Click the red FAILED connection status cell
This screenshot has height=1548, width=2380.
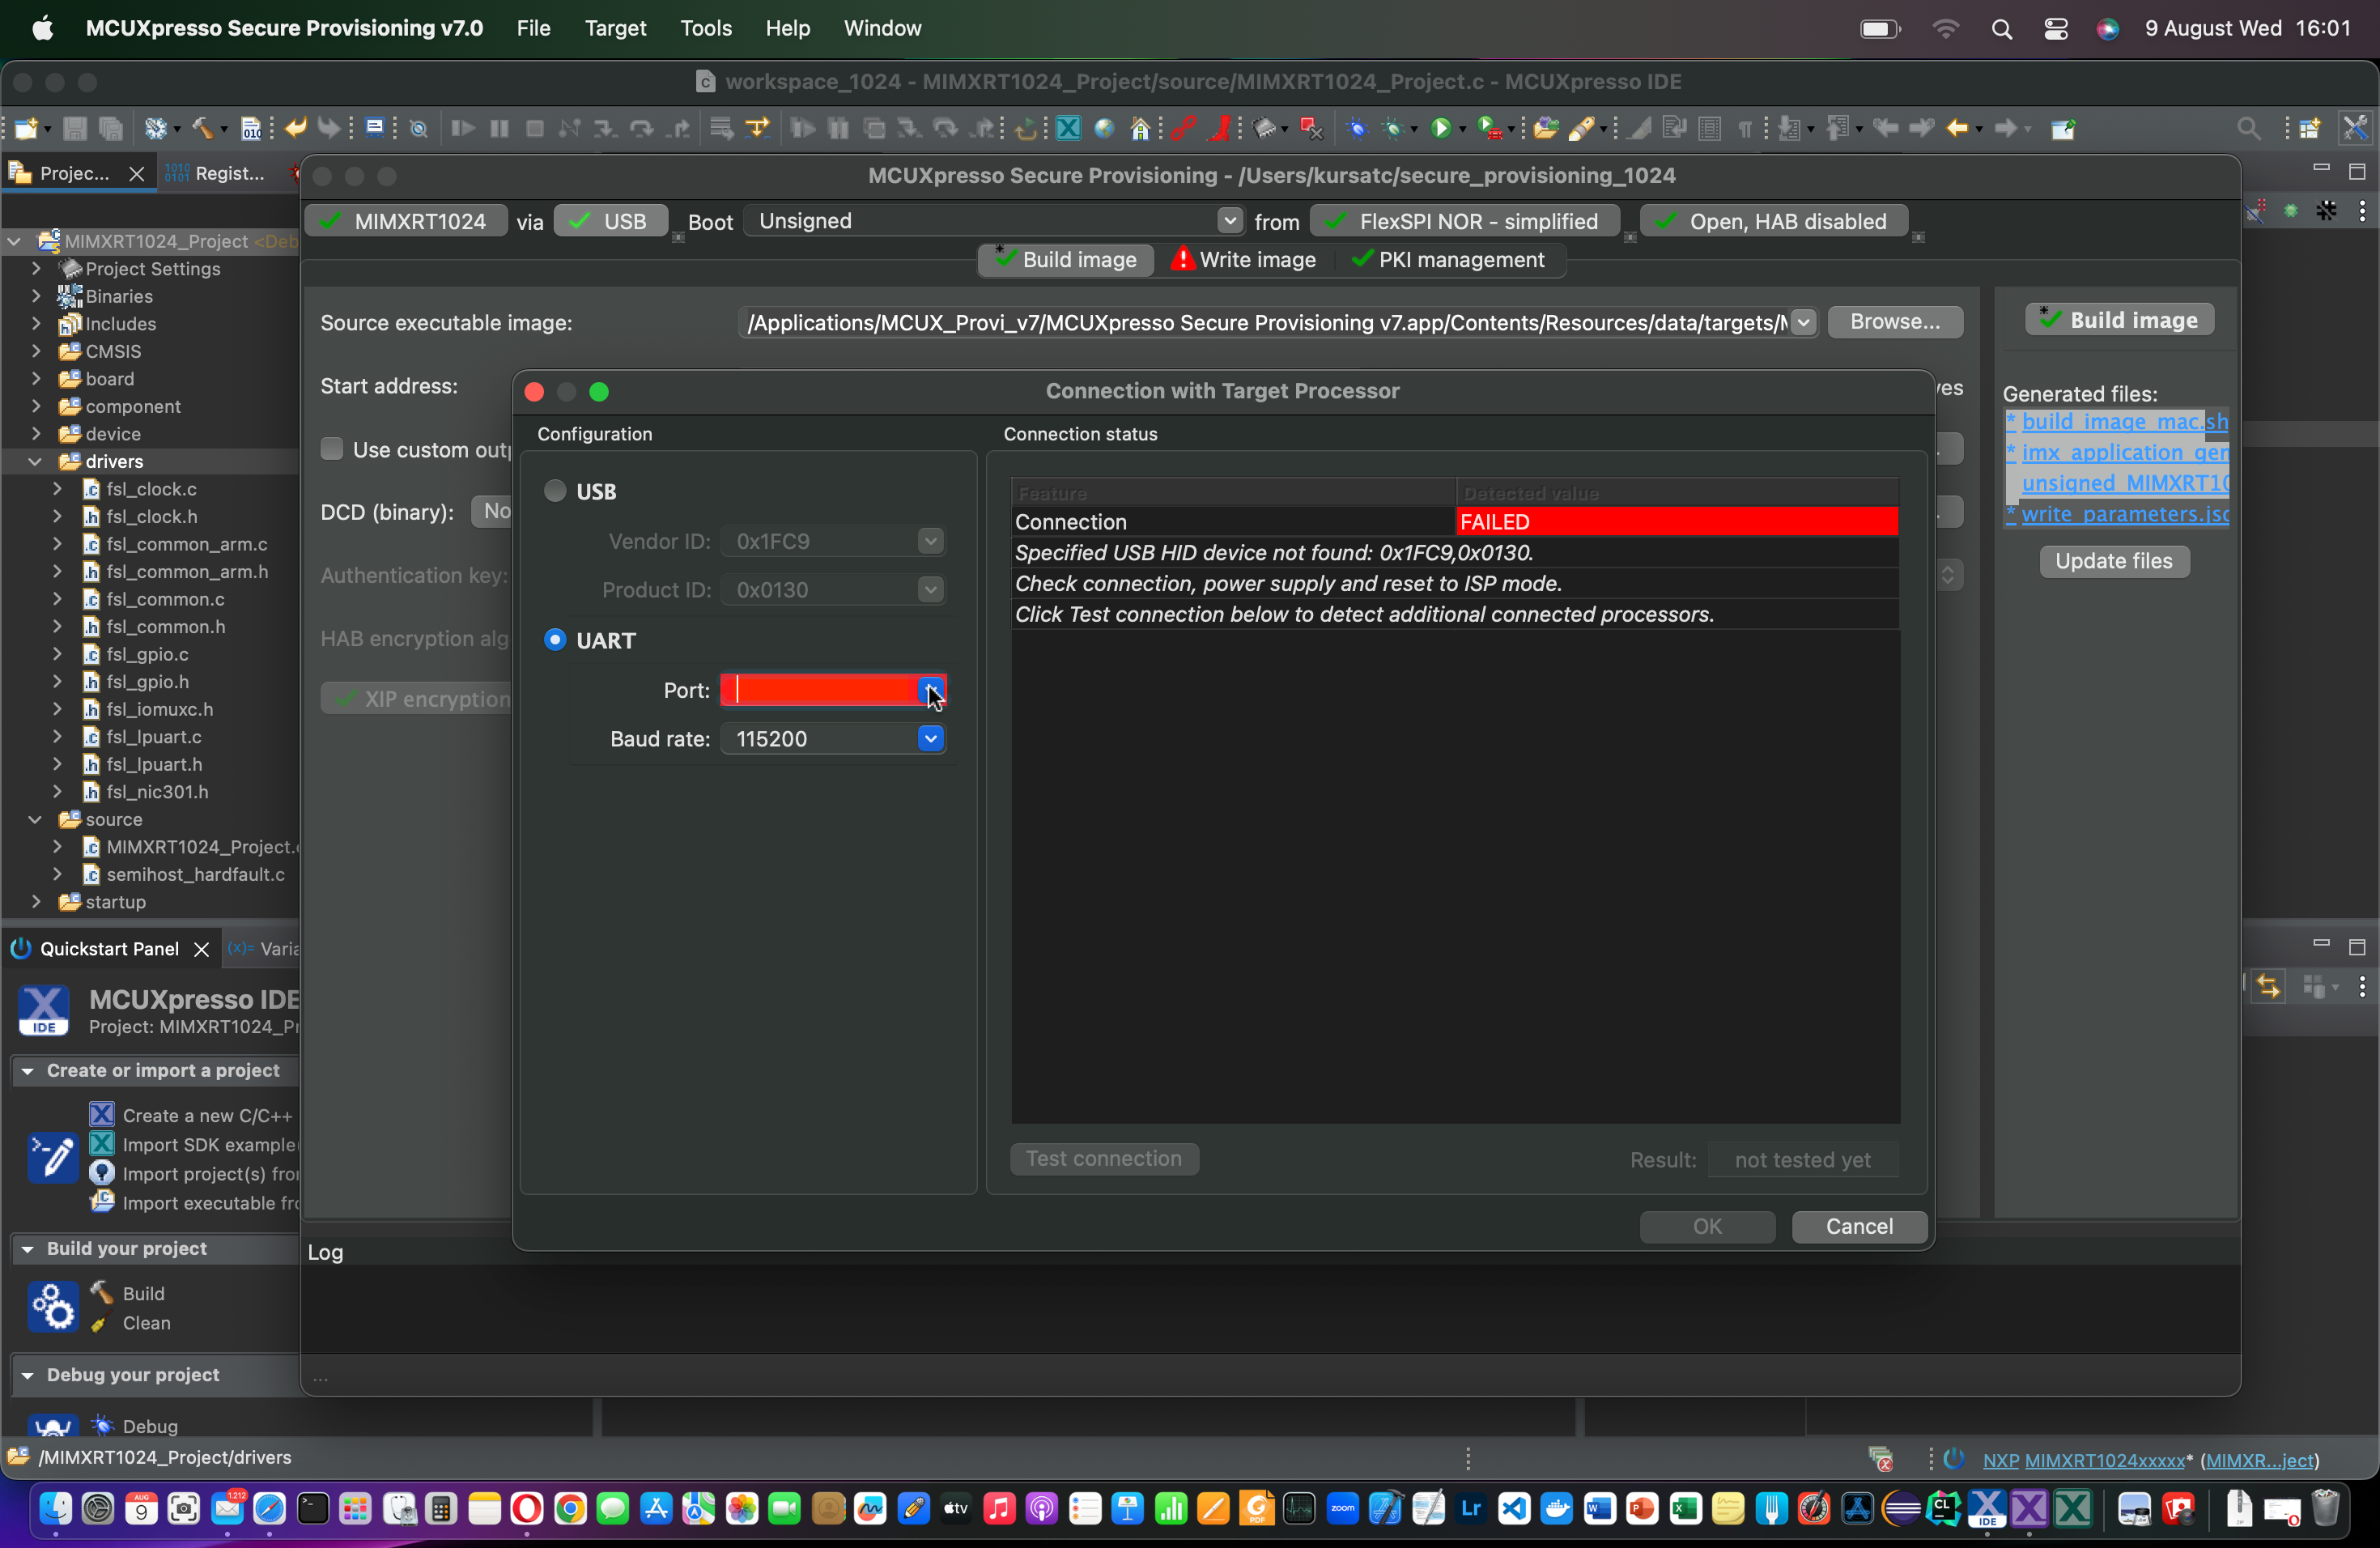coord(1676,522)
